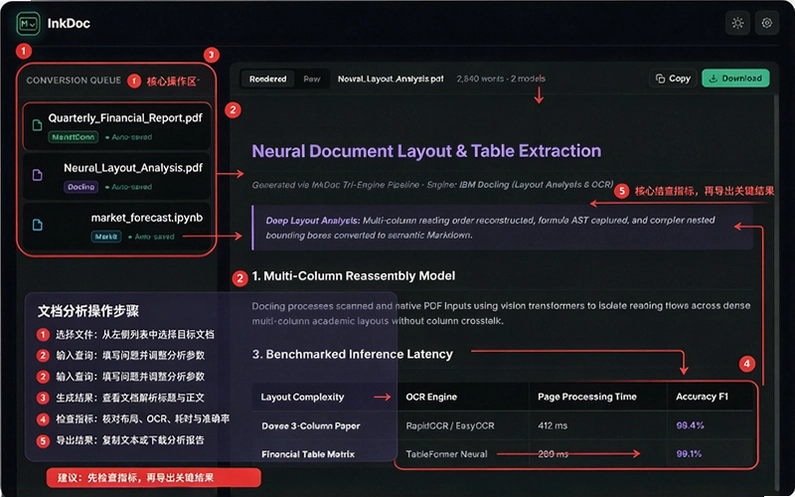Image resolution: width=795 pixels, height=497 pixels.
Task: Click Auto-saved status under Quarterly_Financial_Report.pdf
Action: [x=129, y=137]
